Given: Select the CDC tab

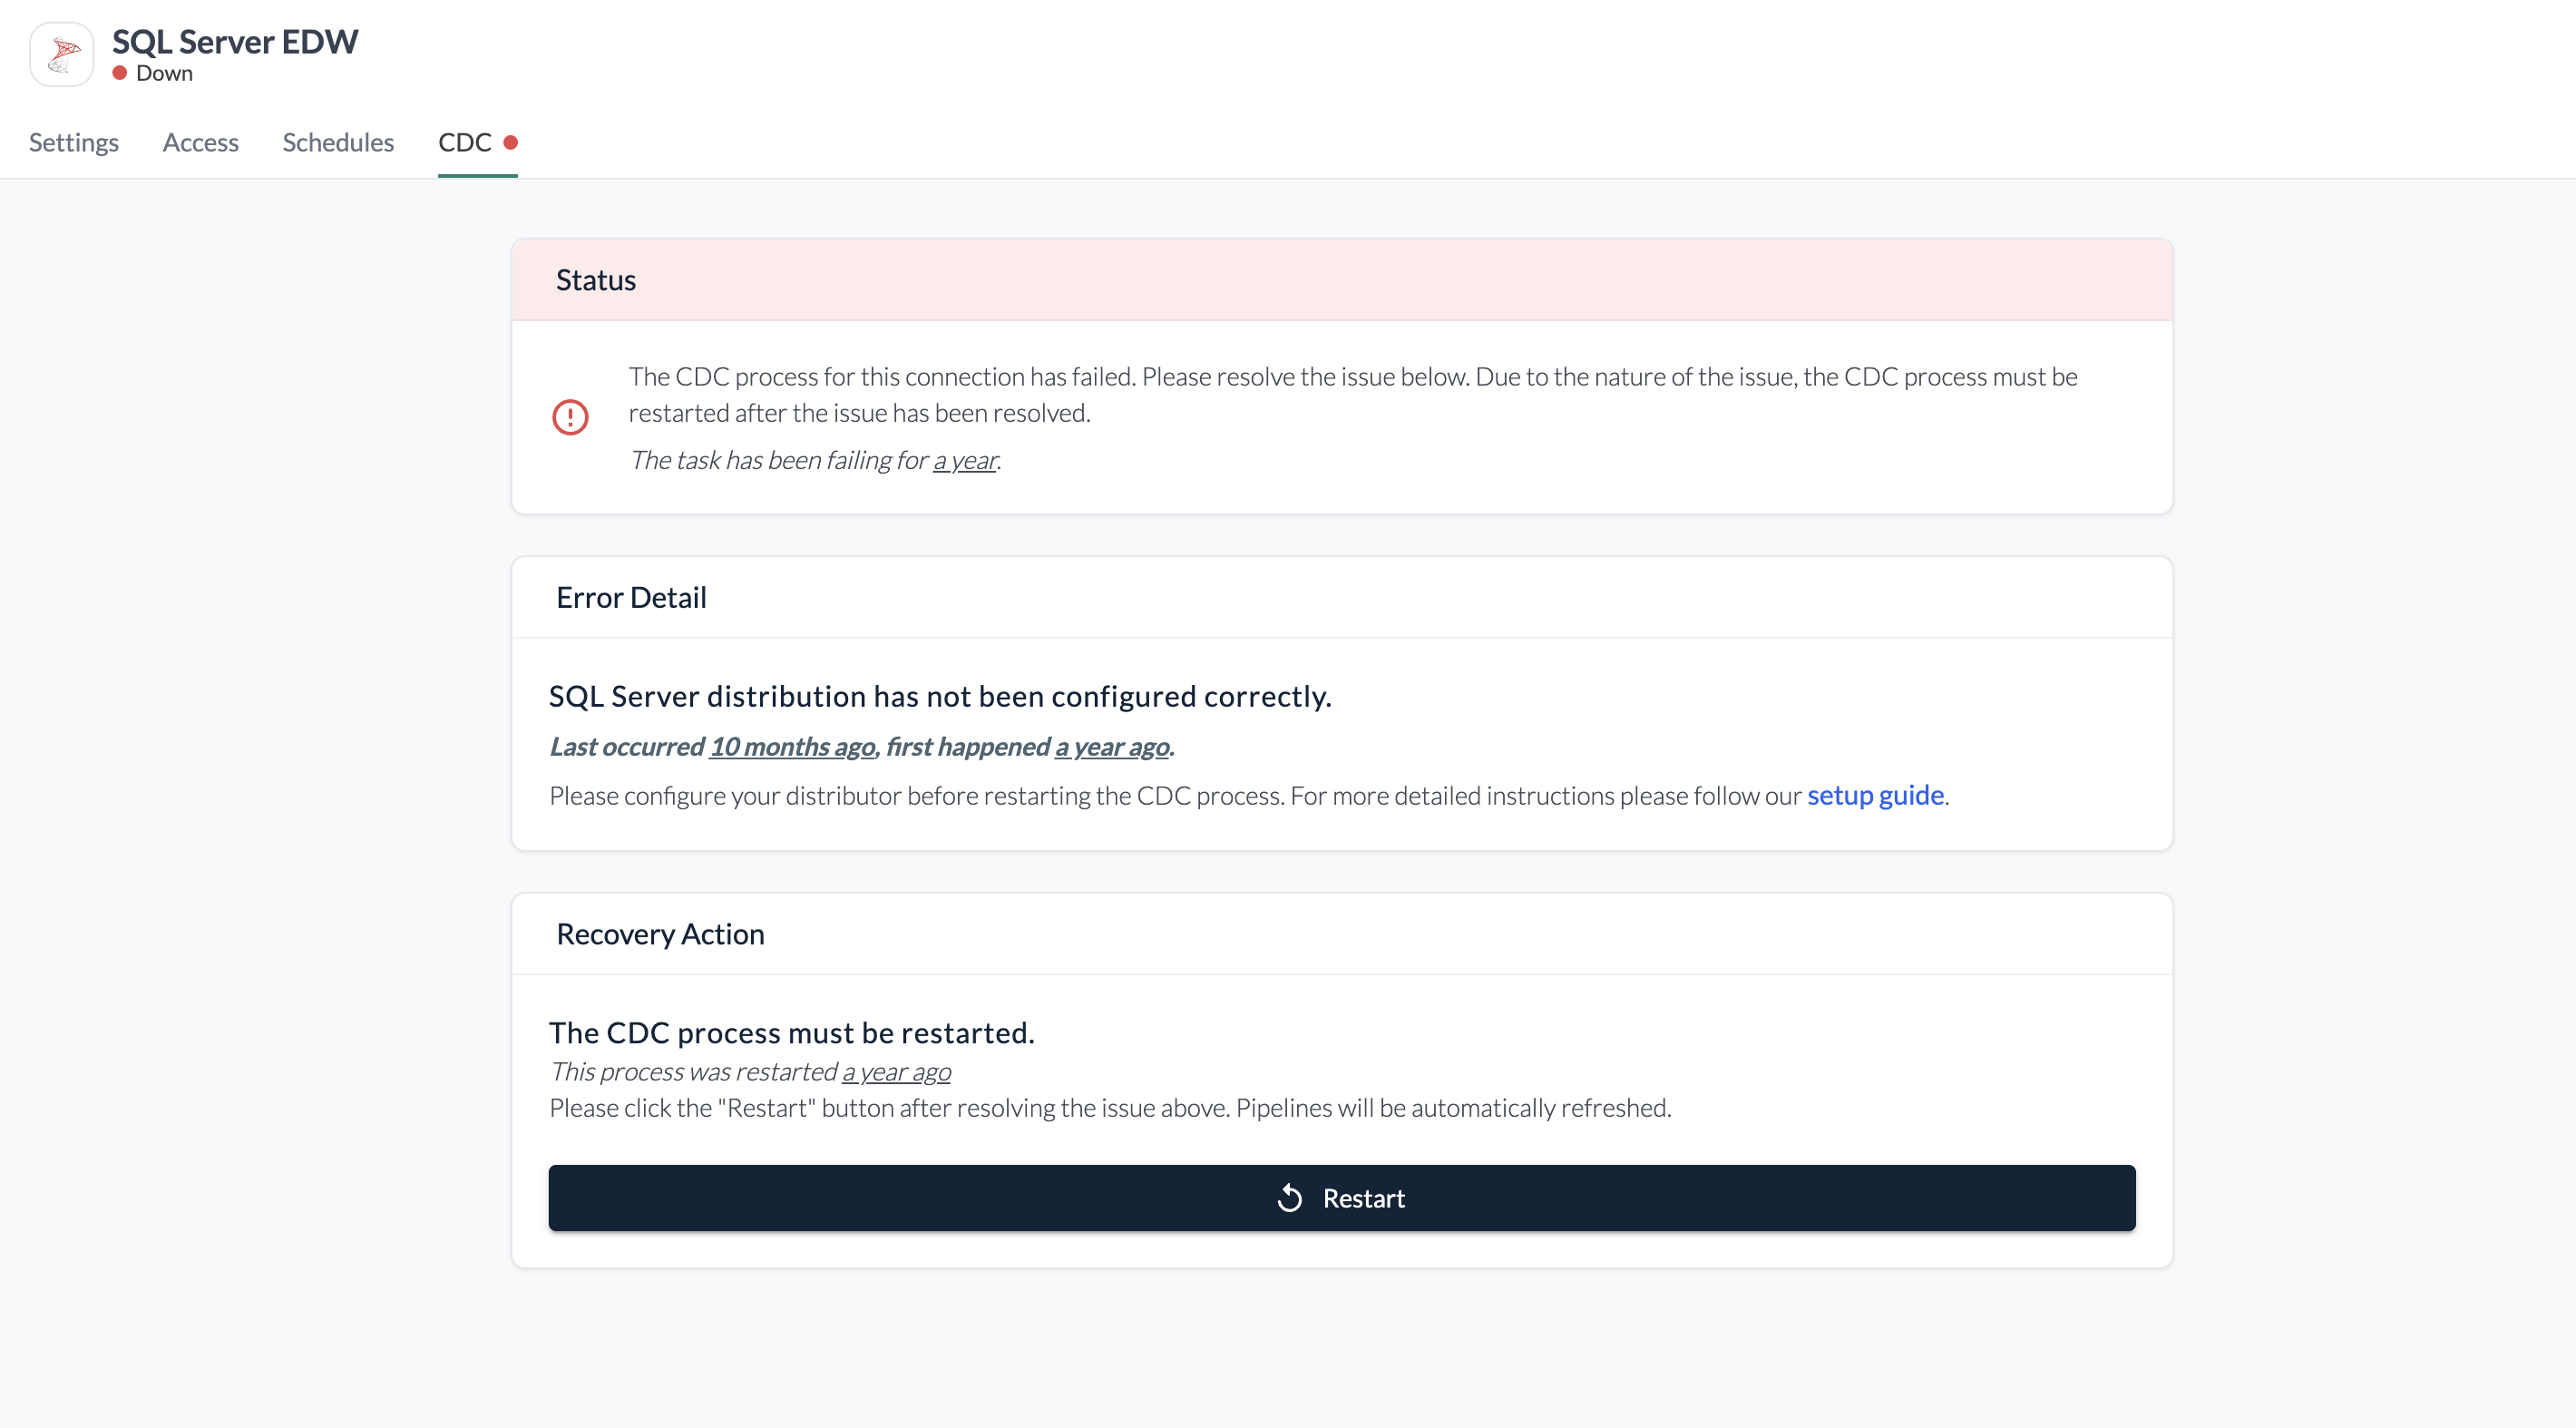Looking at the screenshot, I should point(465,142).
